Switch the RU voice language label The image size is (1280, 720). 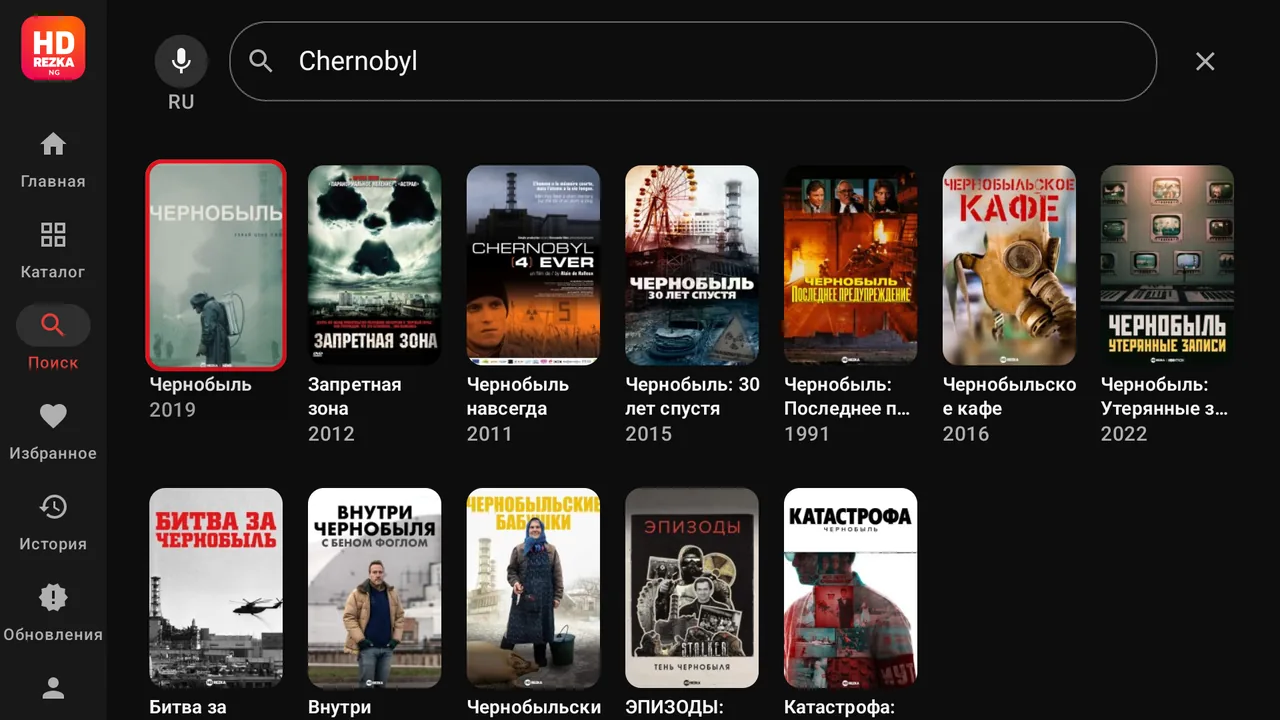181,102
